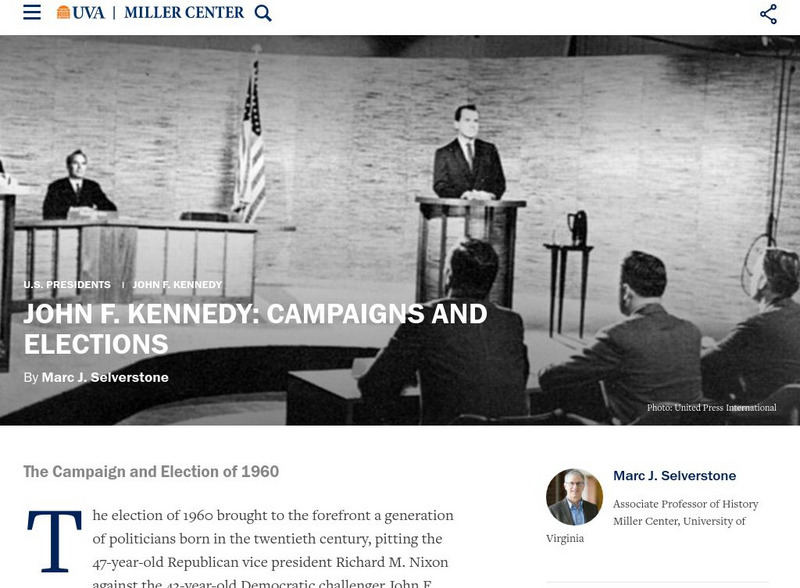The image size is (800, 588).
Task: Click the author portrait thumbnail
Action: [574, 497]
